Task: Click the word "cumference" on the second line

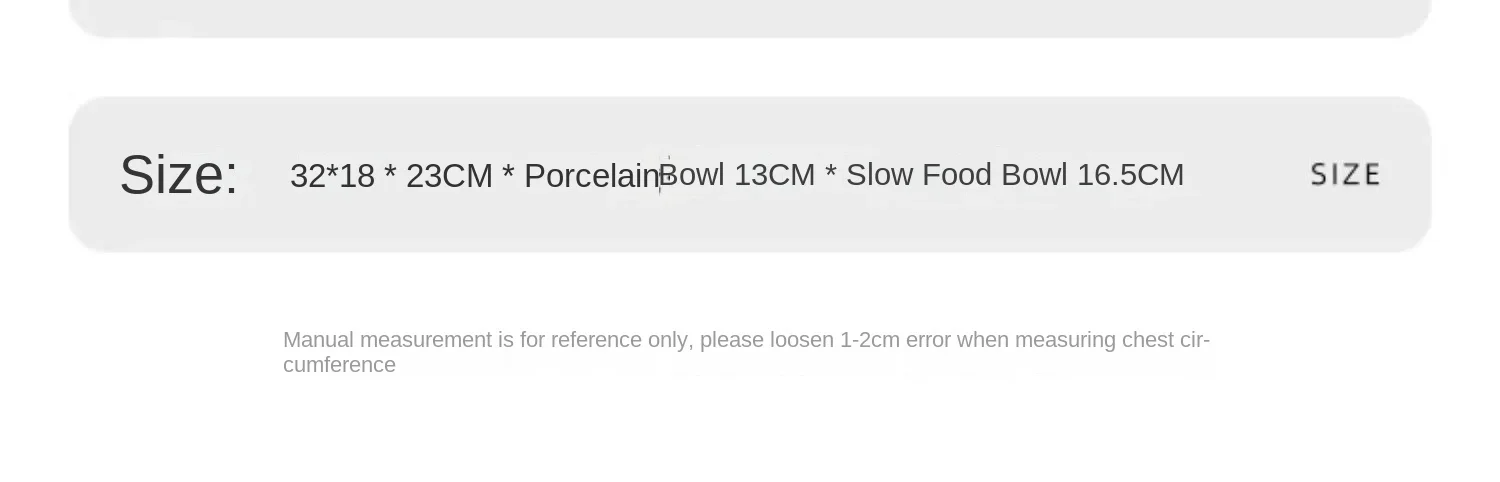Action: tap(339, 365)
